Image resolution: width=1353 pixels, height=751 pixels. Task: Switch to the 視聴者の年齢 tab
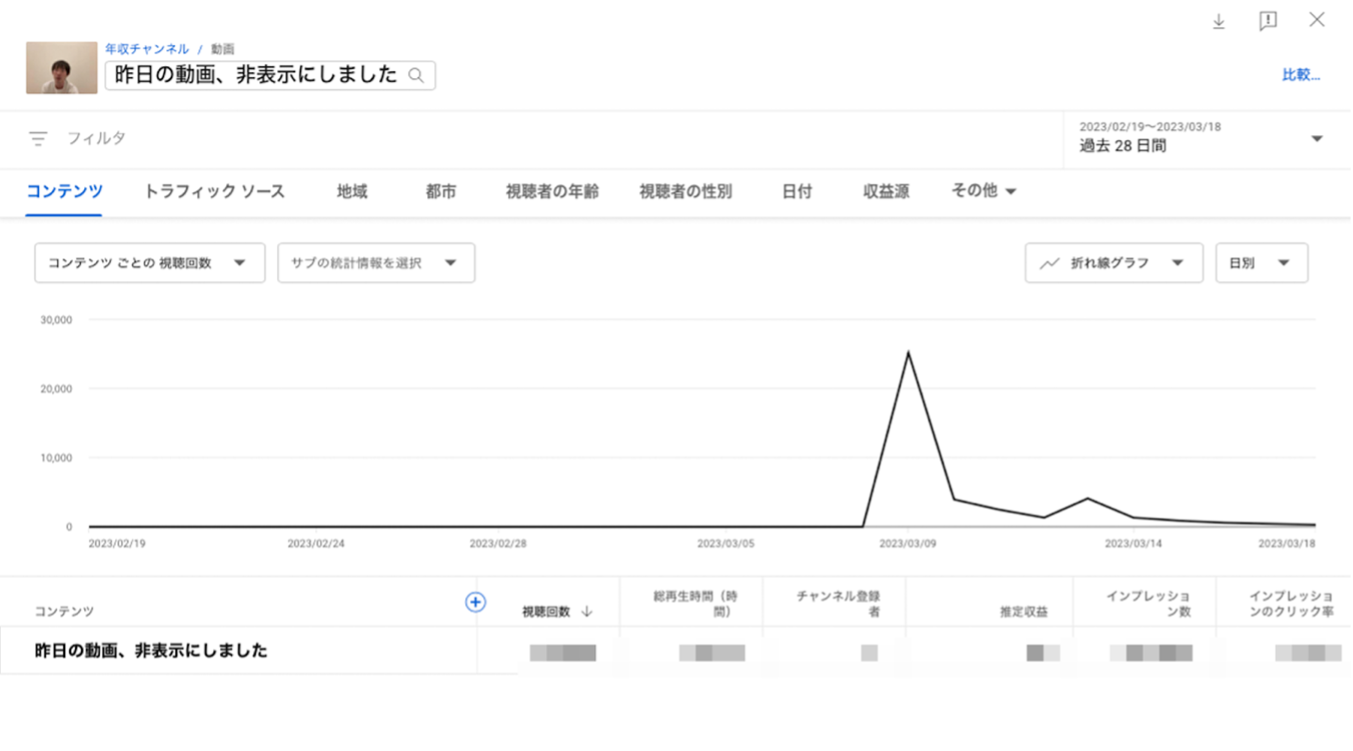552,191
